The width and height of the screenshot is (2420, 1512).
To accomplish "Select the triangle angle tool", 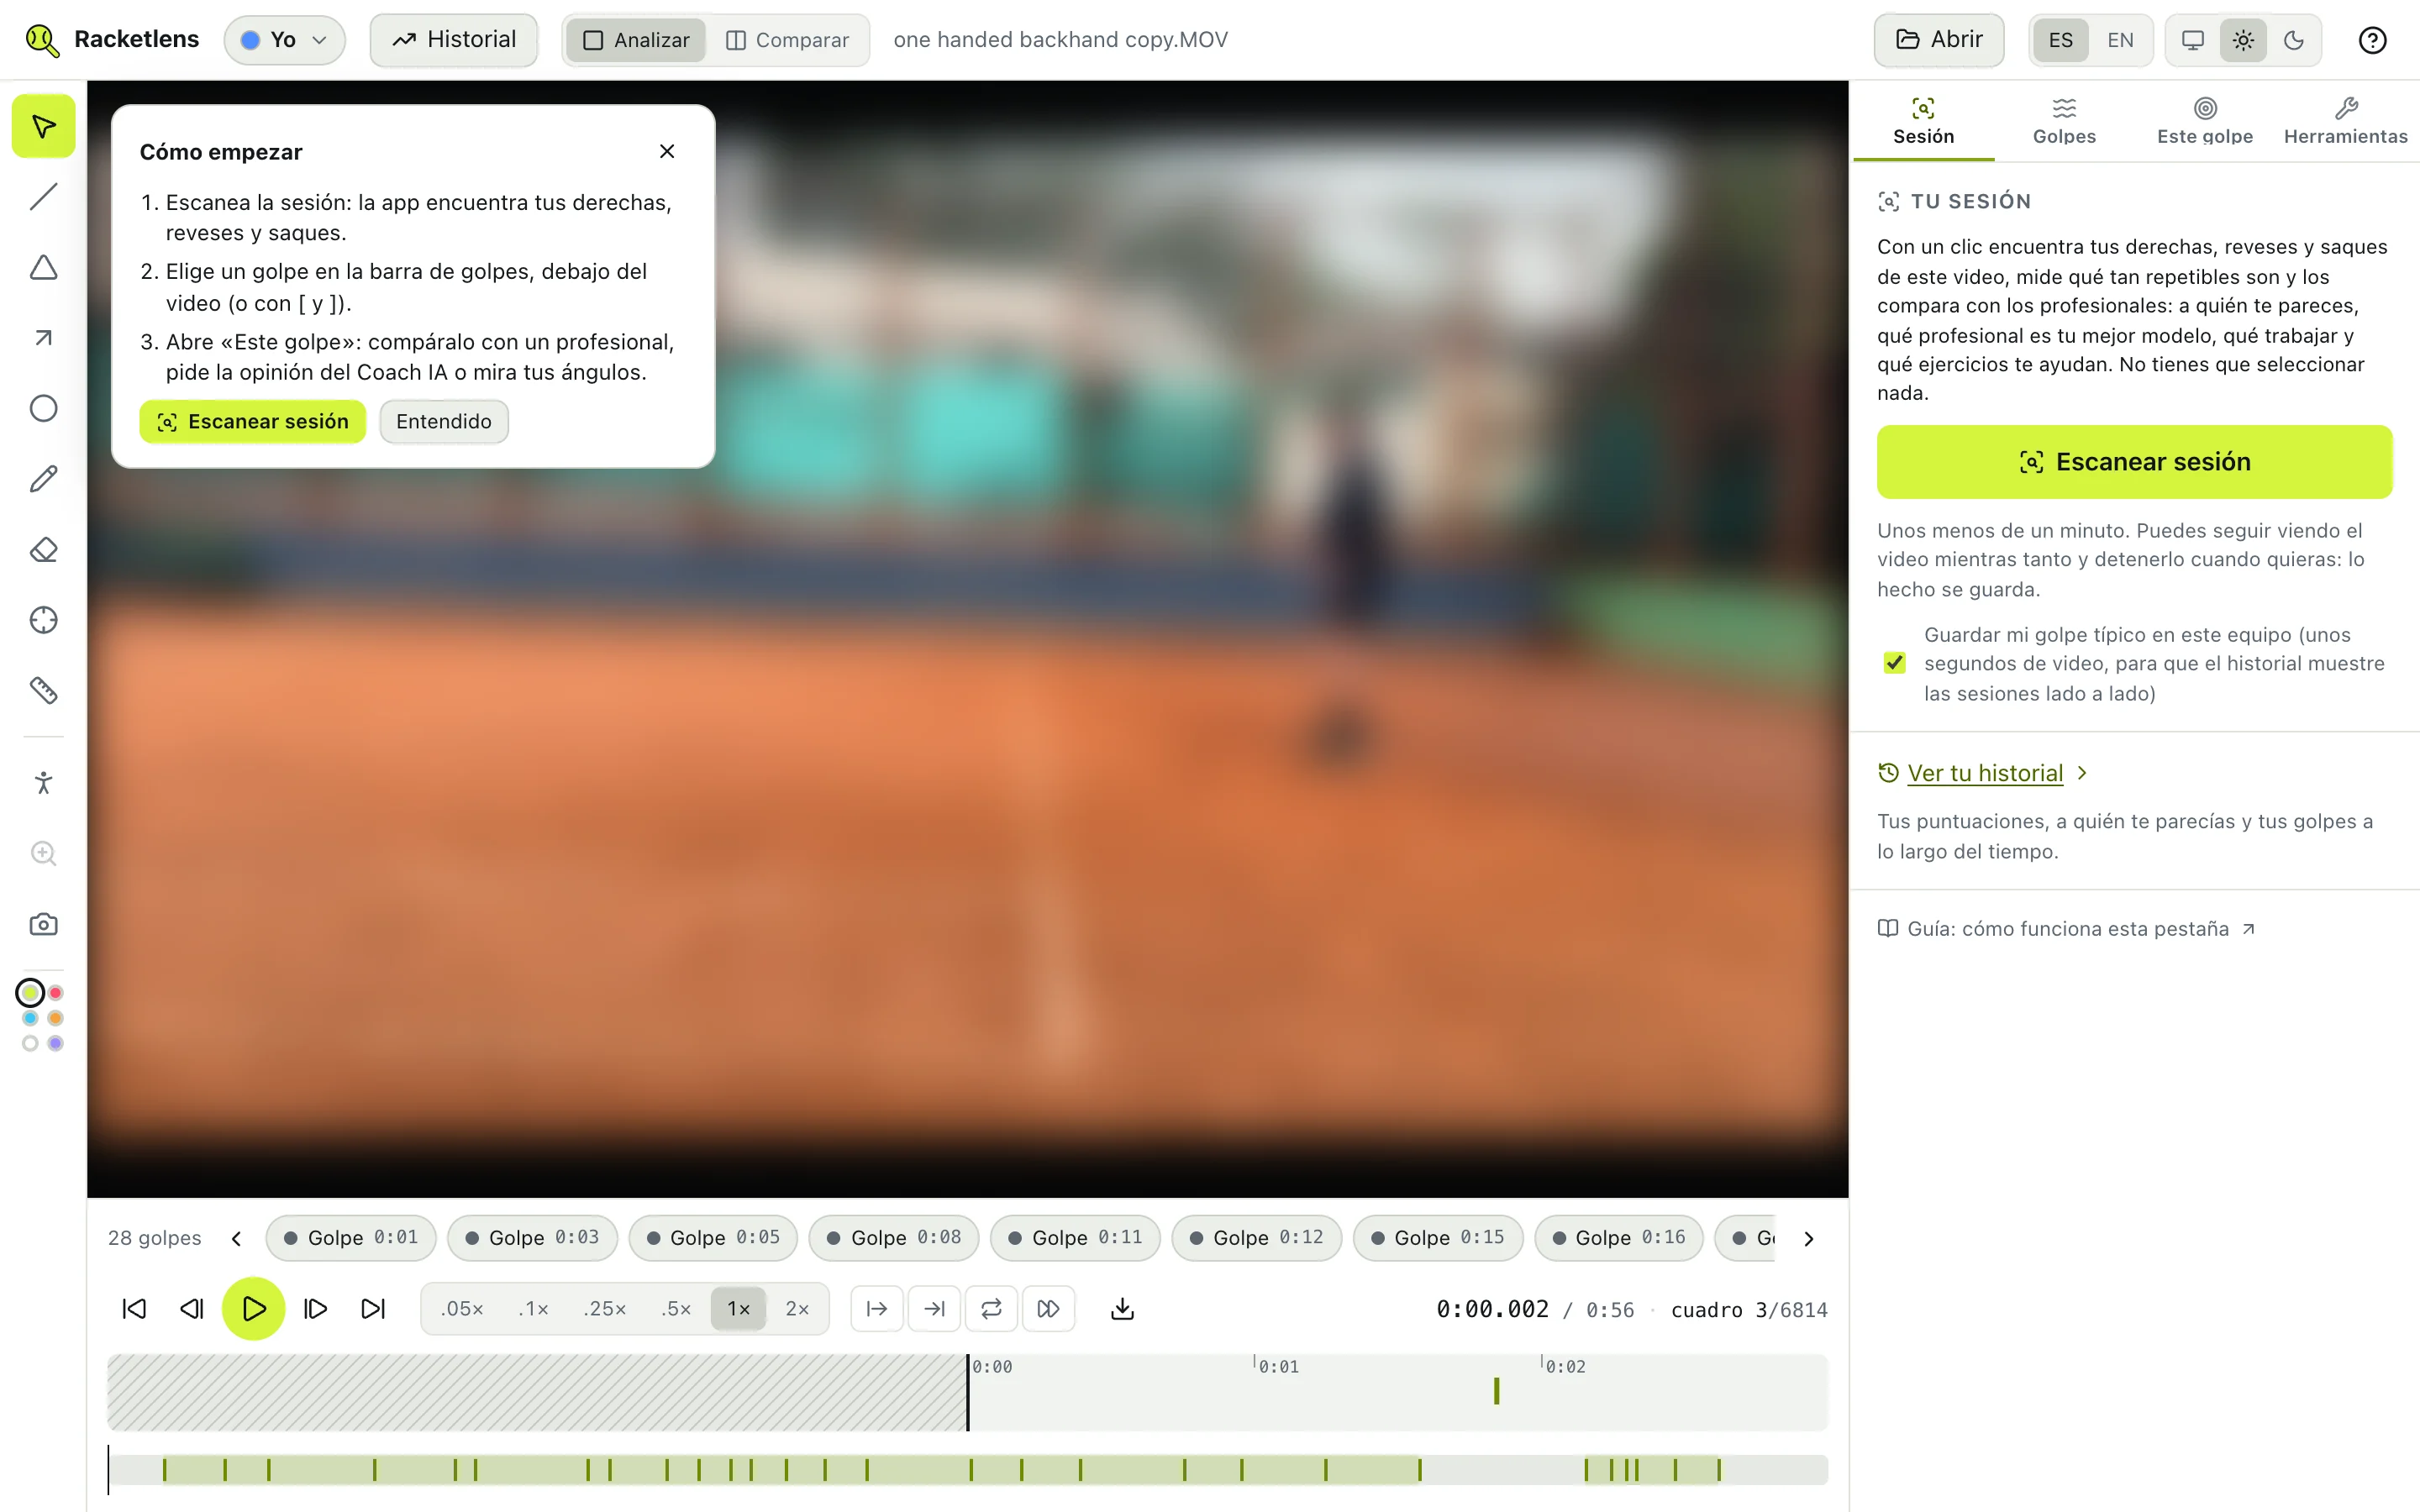I will pos(43,267).
